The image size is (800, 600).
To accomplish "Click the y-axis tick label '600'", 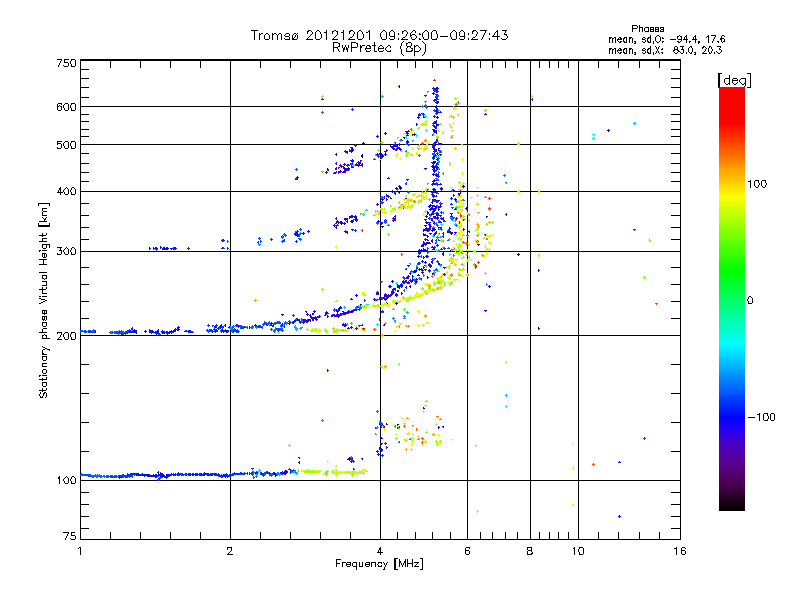I will point(66,107).
